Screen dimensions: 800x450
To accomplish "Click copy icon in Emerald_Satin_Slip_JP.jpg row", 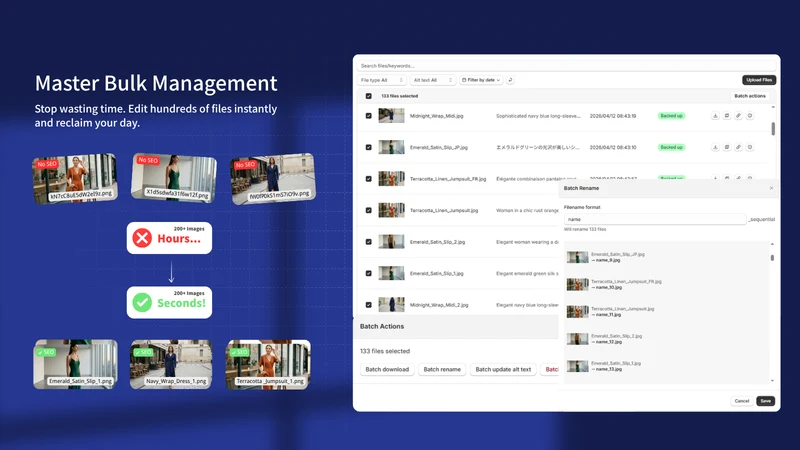I will point(727,147).
